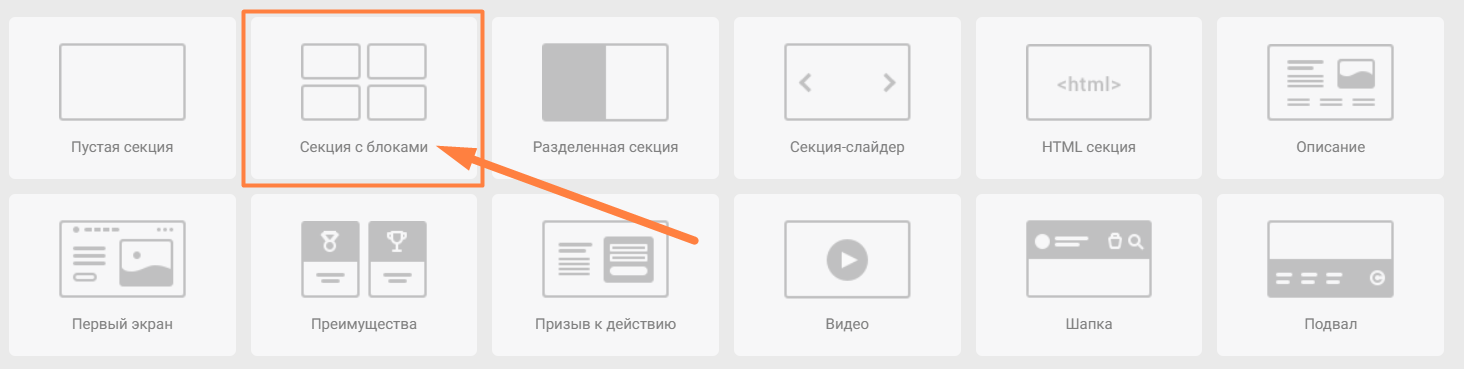The height and width of the screenshot is (369, 1464).
Task: Select the Секция-слайдер arrows icon
Action: (x=847, y=82)
